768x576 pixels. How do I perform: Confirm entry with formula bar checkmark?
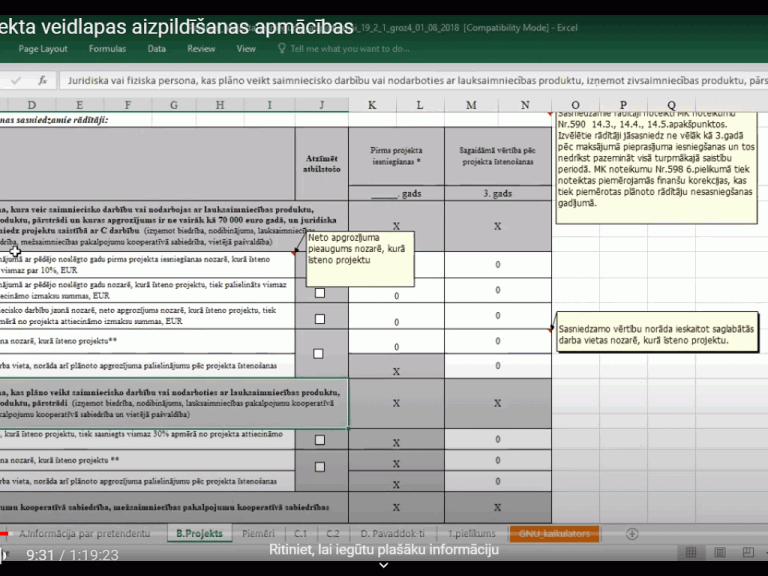point(14,80)
